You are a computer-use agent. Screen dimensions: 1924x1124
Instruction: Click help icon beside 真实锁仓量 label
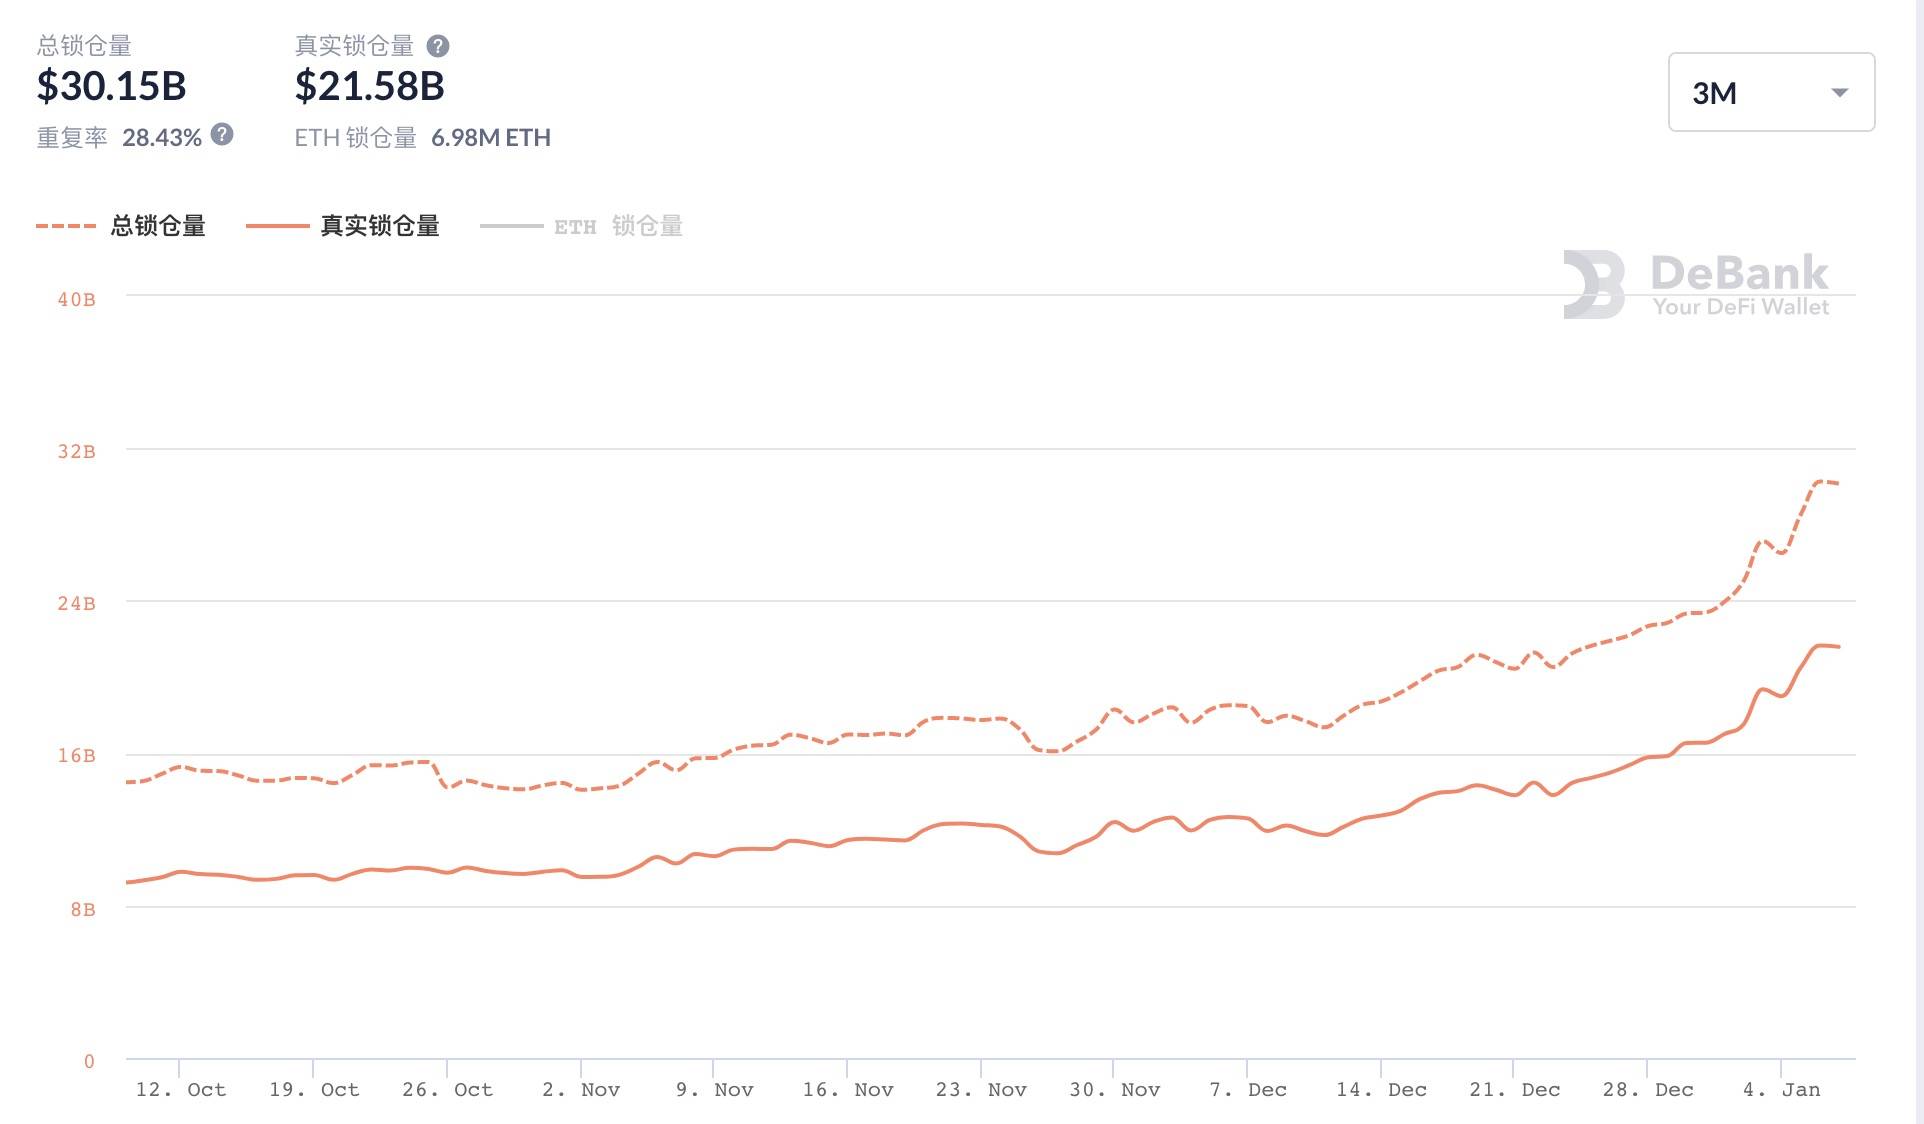point(438,46)
